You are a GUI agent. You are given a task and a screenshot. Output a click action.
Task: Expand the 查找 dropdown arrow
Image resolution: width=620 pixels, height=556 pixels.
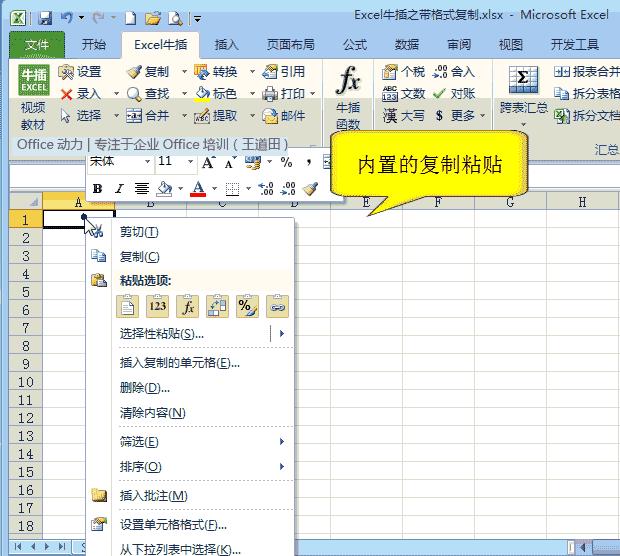point(184,94)
